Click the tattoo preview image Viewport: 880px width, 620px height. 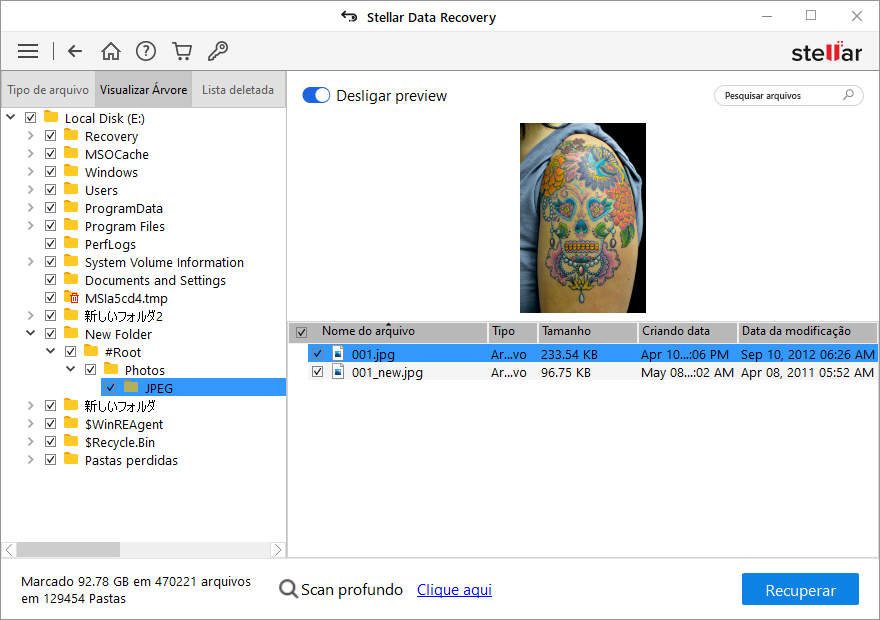583,218
